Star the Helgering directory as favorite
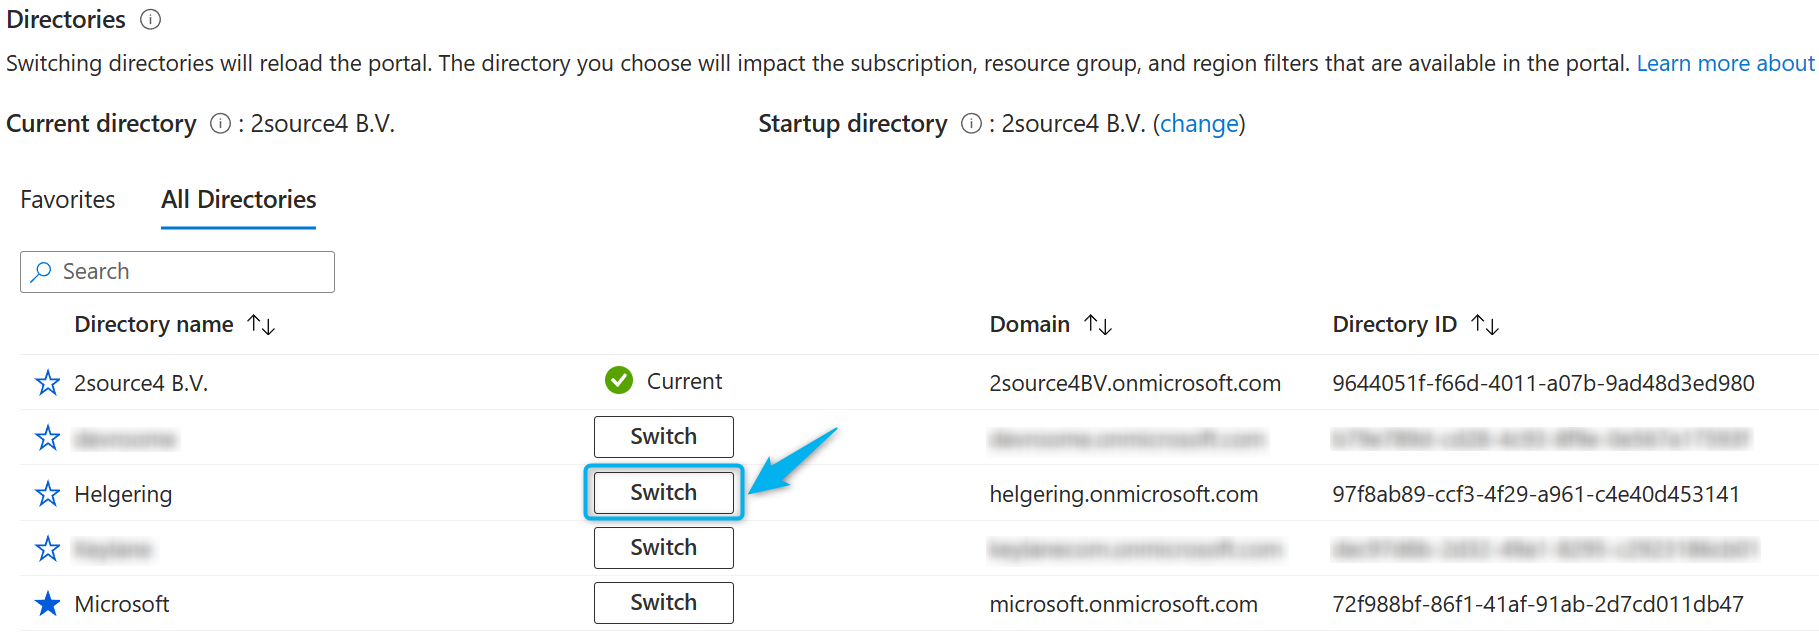 coord(47,494)
